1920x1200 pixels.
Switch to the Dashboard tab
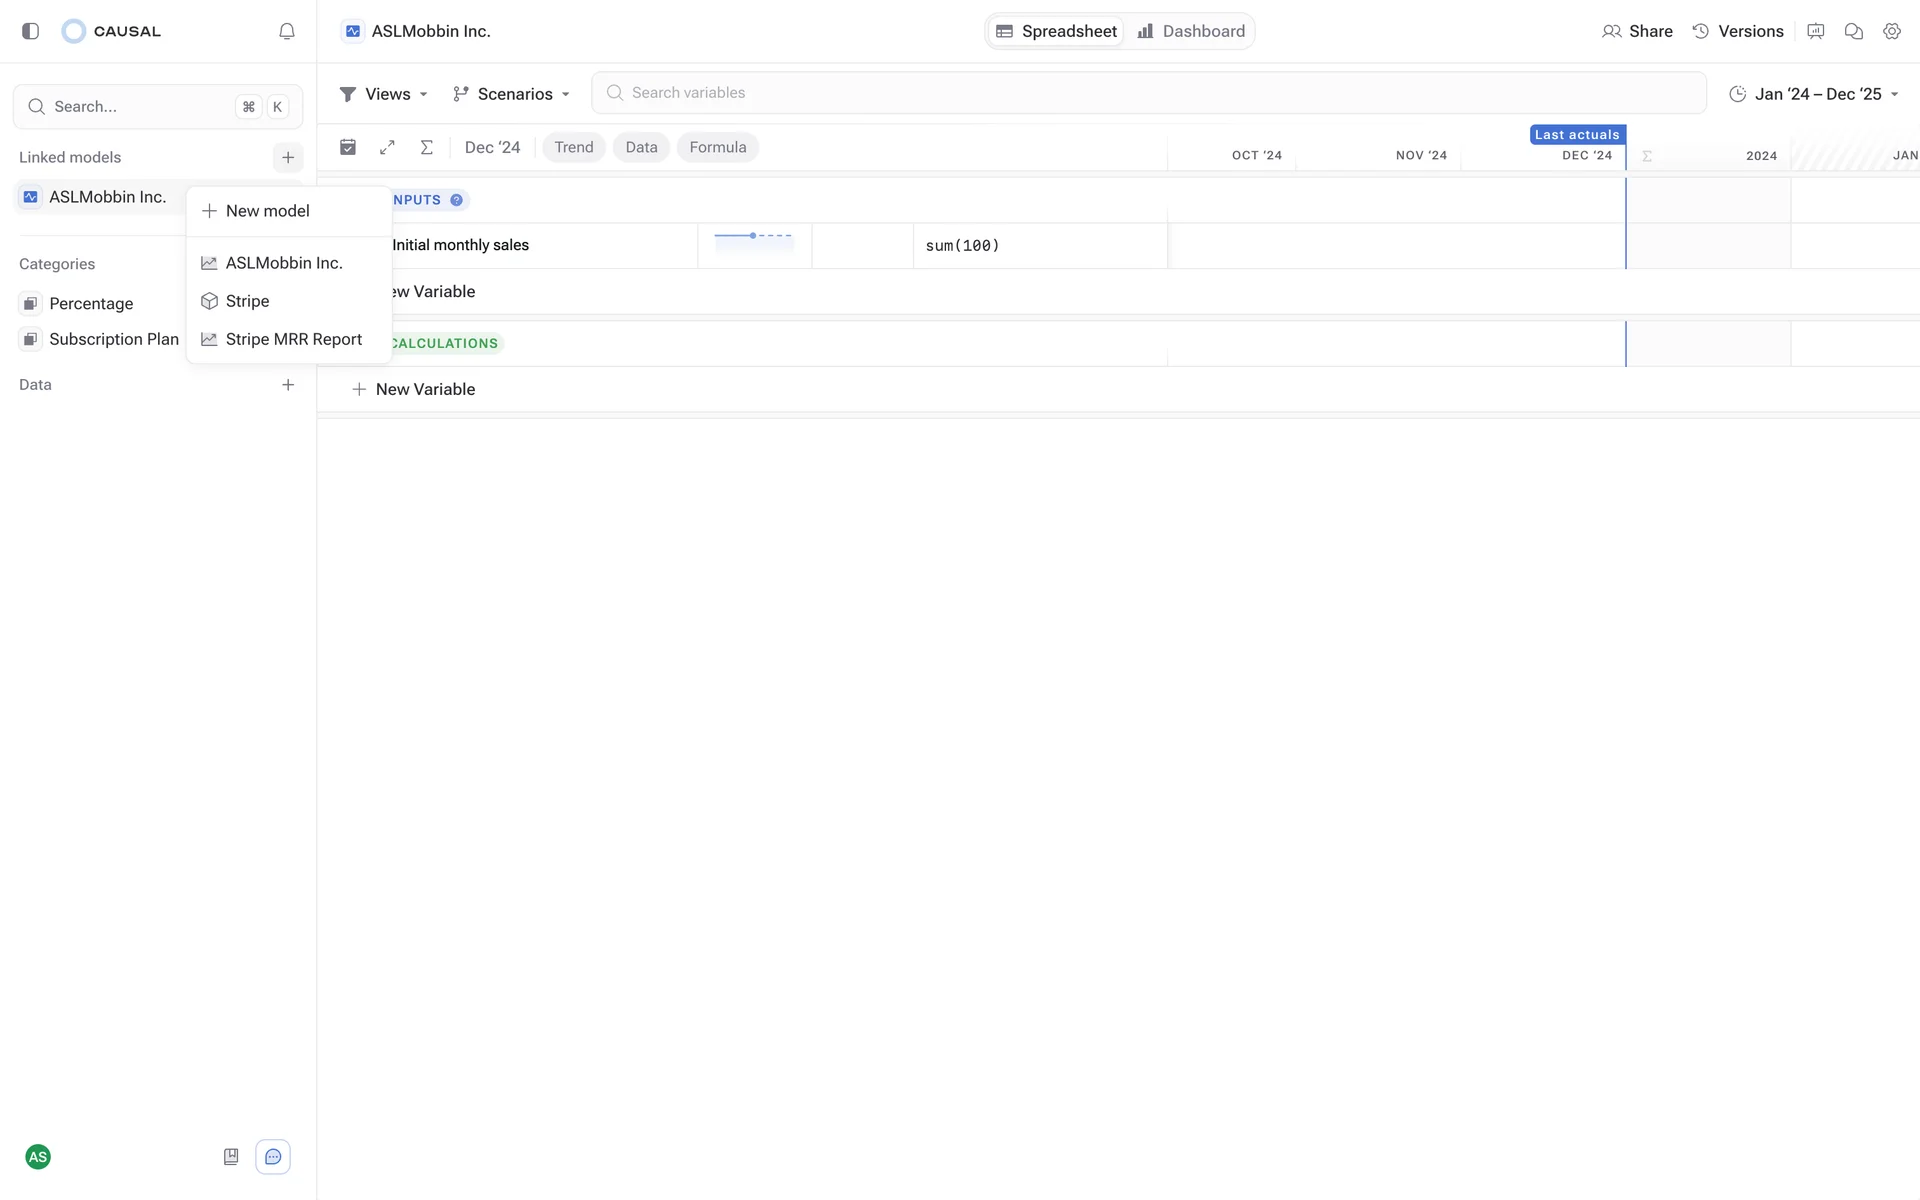(x=1191, y=31)
